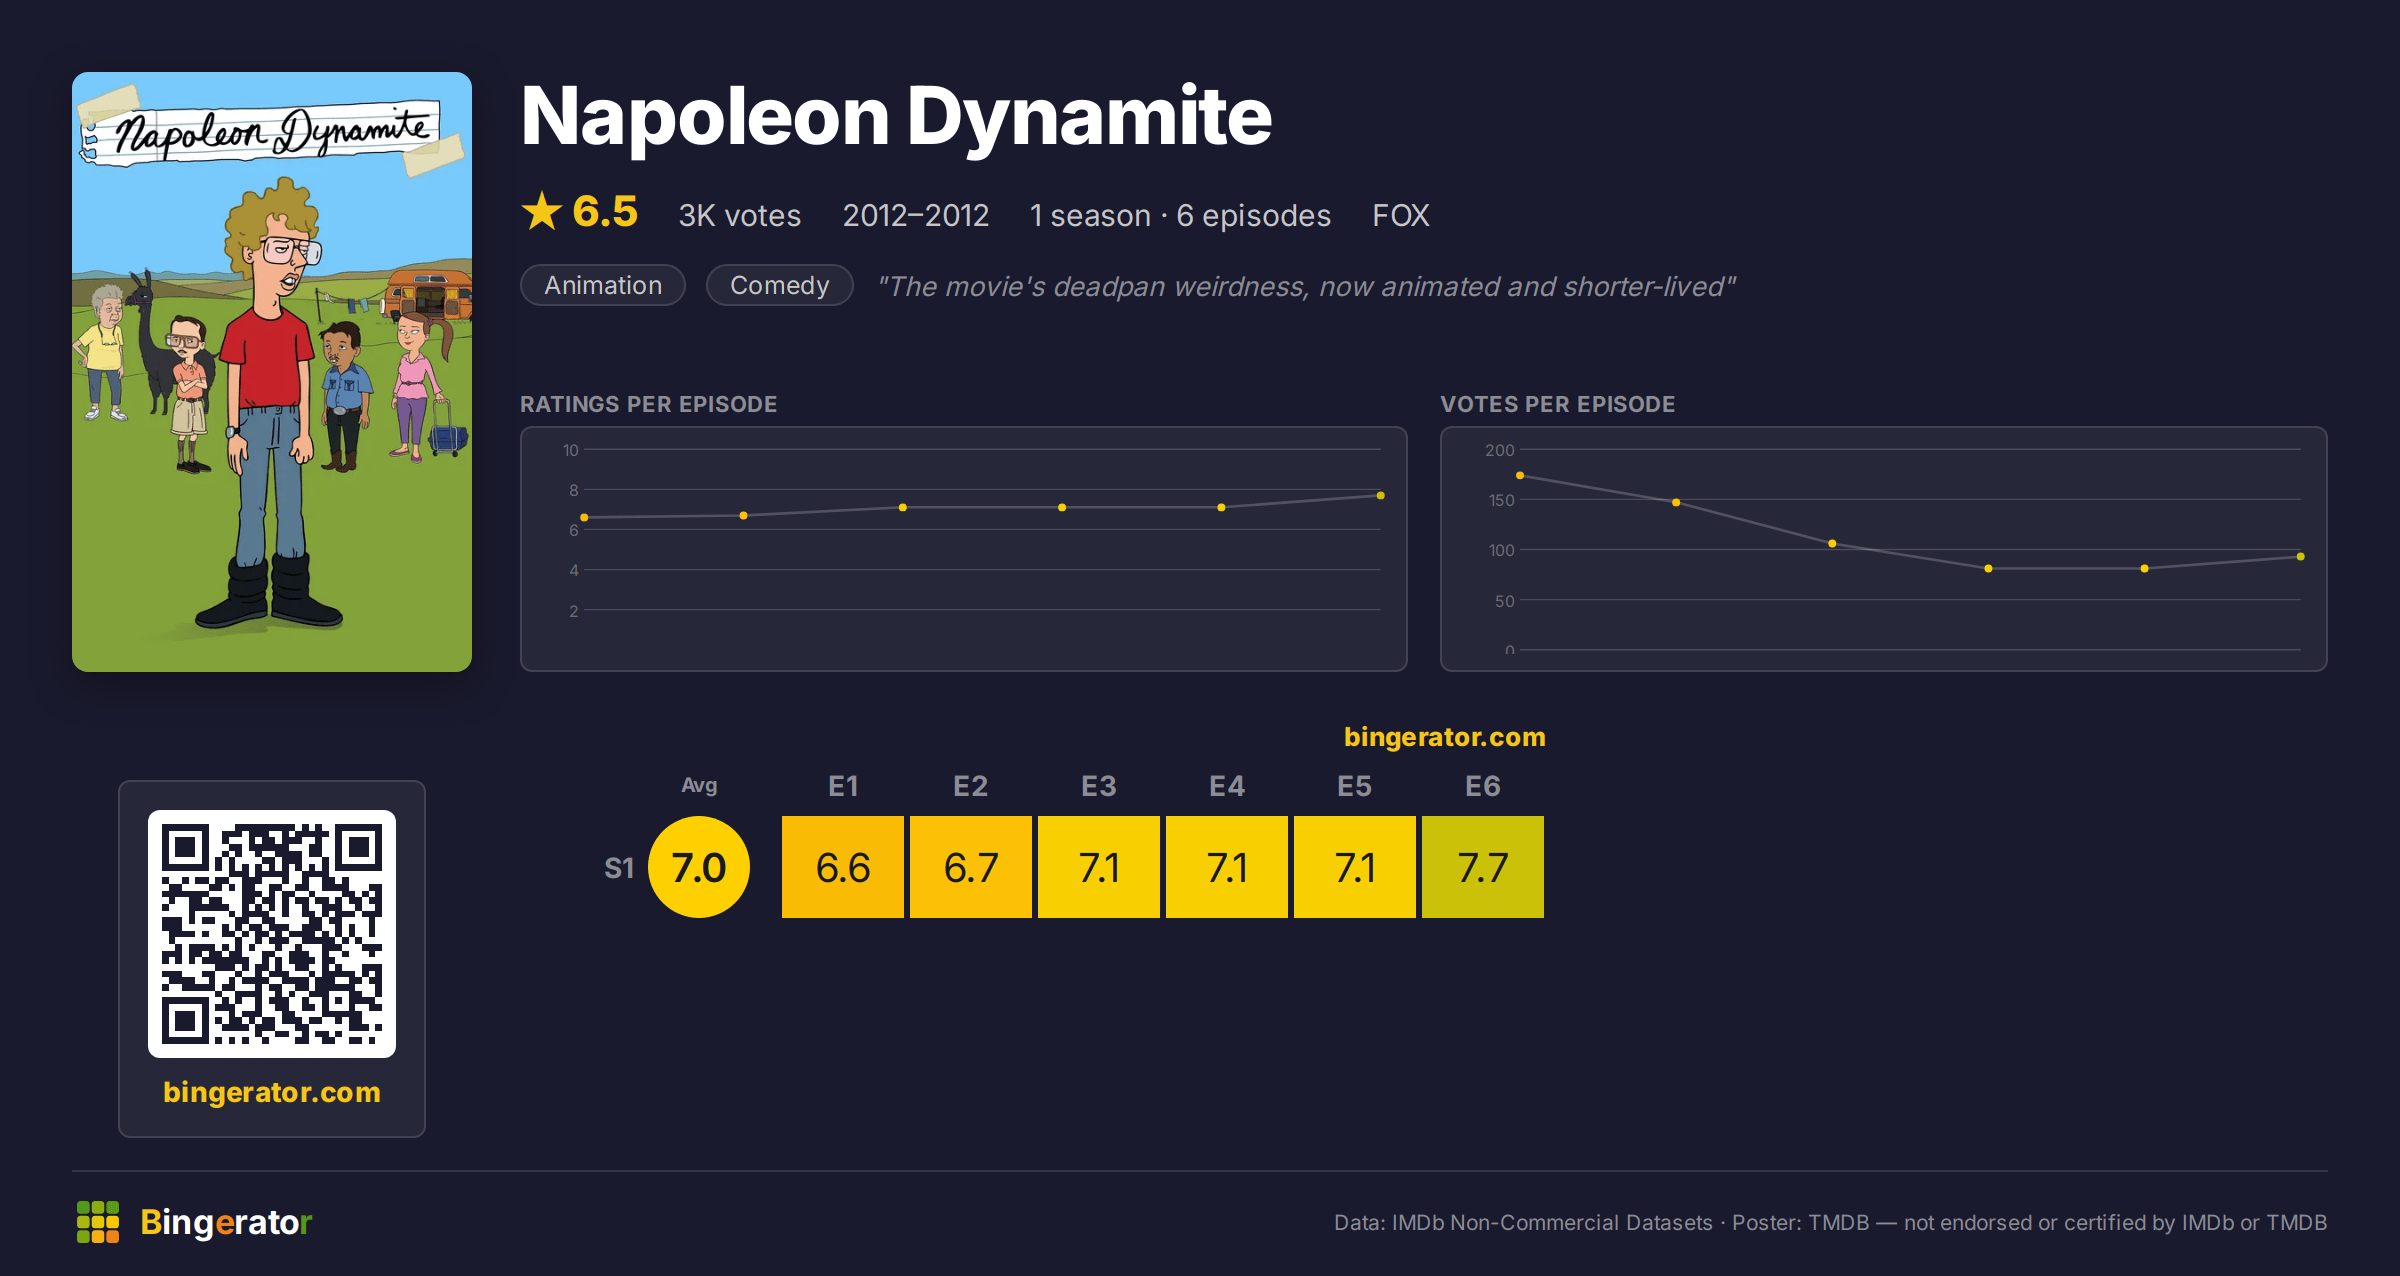Viewport: 2400px width, 1276px height.
Task: Click the E5 column header
Action: point(1355,786)
